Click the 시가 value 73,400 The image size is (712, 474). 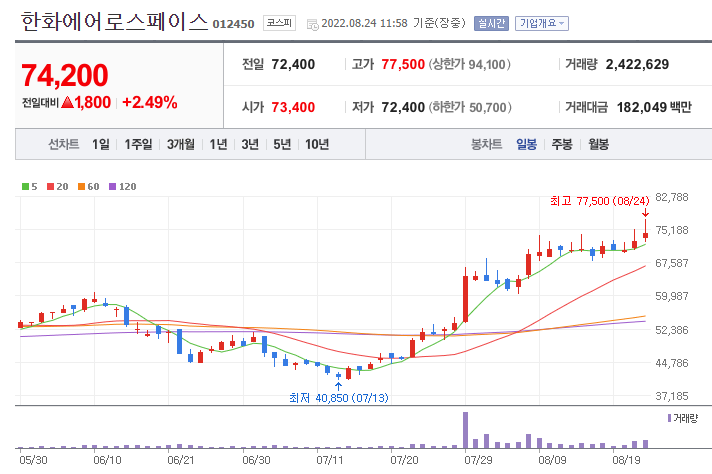click(293, 107)
